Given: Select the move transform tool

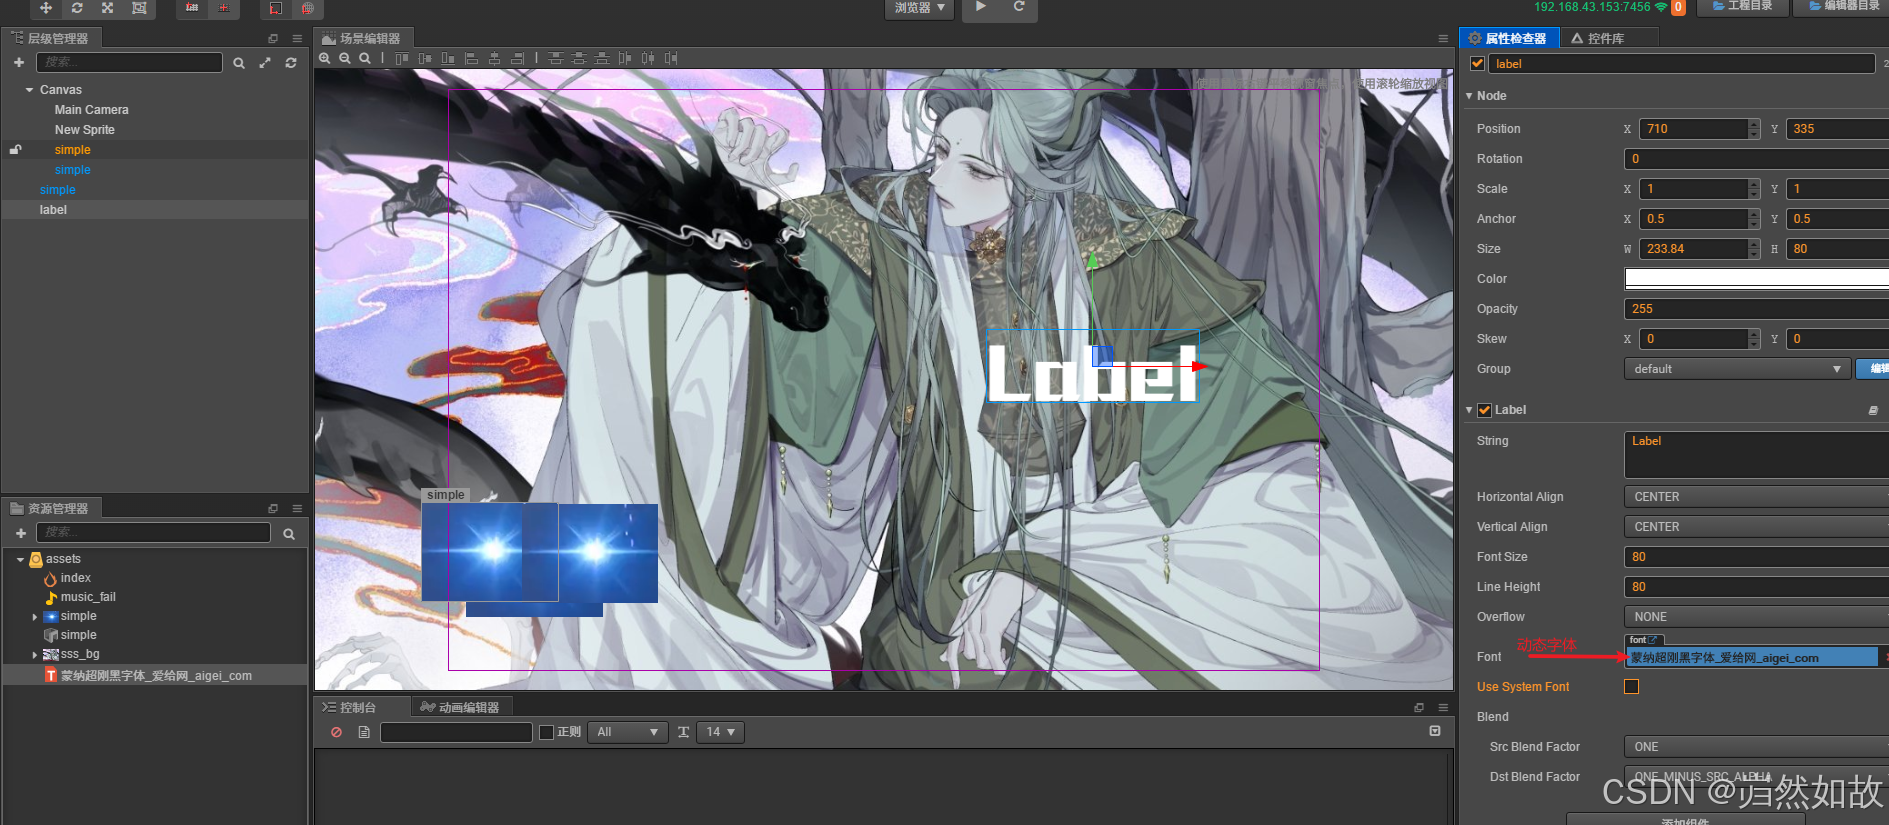Looking at the screenshot, I should (46, 8).
